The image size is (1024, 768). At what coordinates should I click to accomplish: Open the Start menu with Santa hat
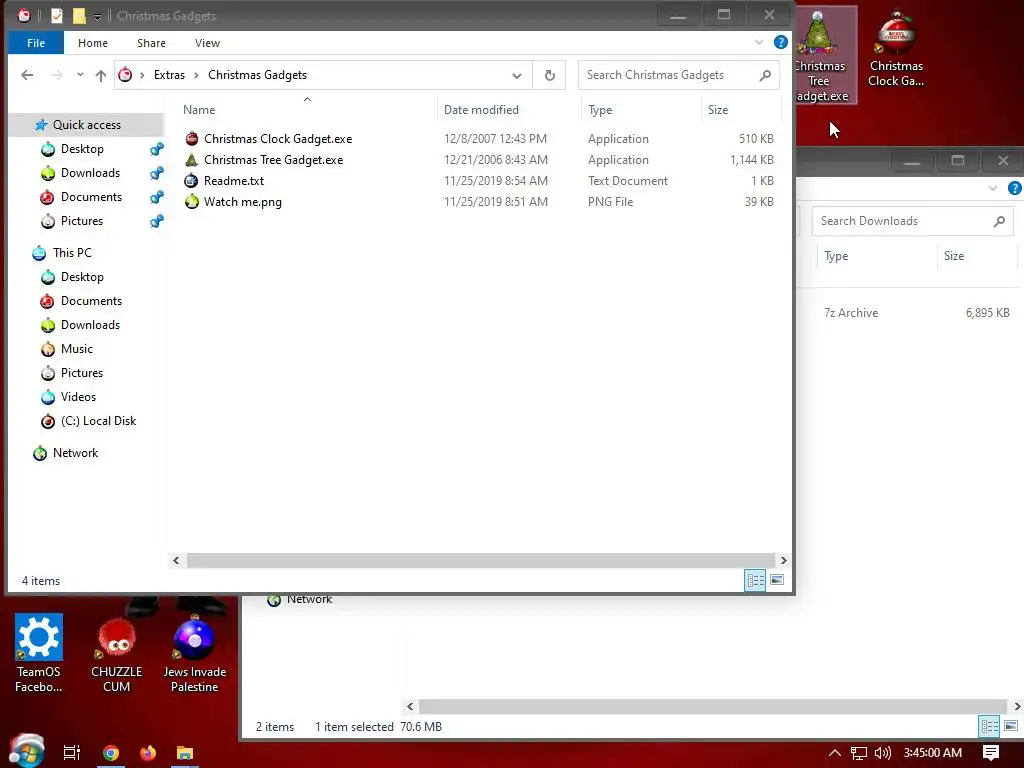click(25, 750)
